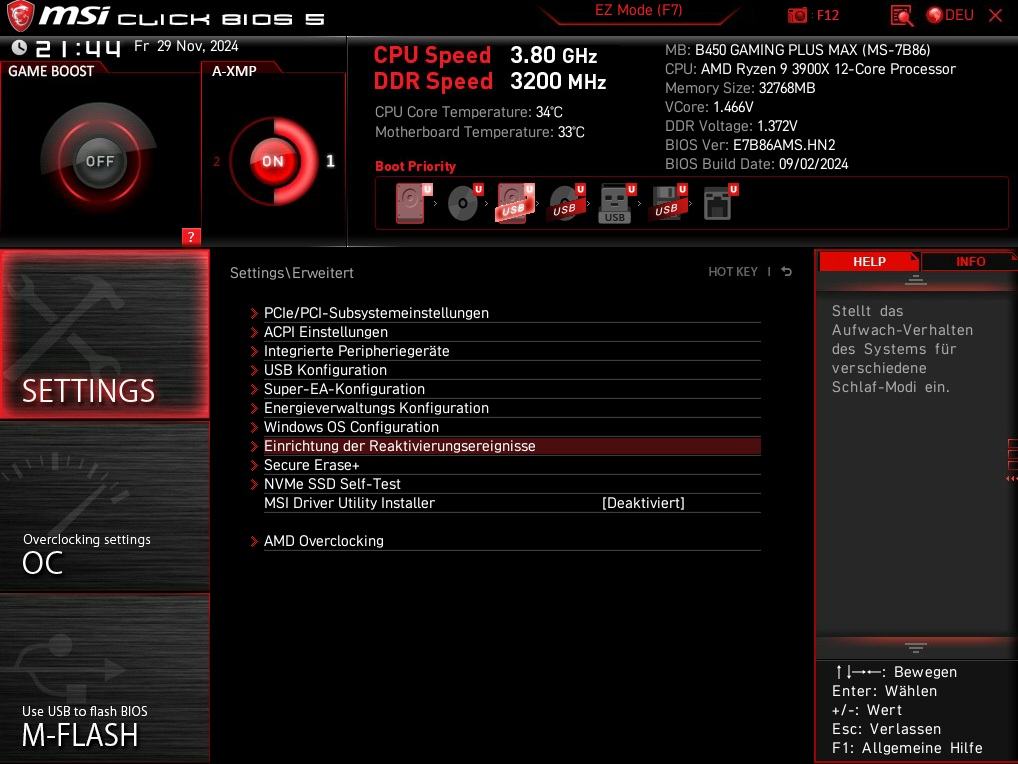1018x764 pixels.
Task: Switch to the INFO tab
Action: [x=970, y=261]
